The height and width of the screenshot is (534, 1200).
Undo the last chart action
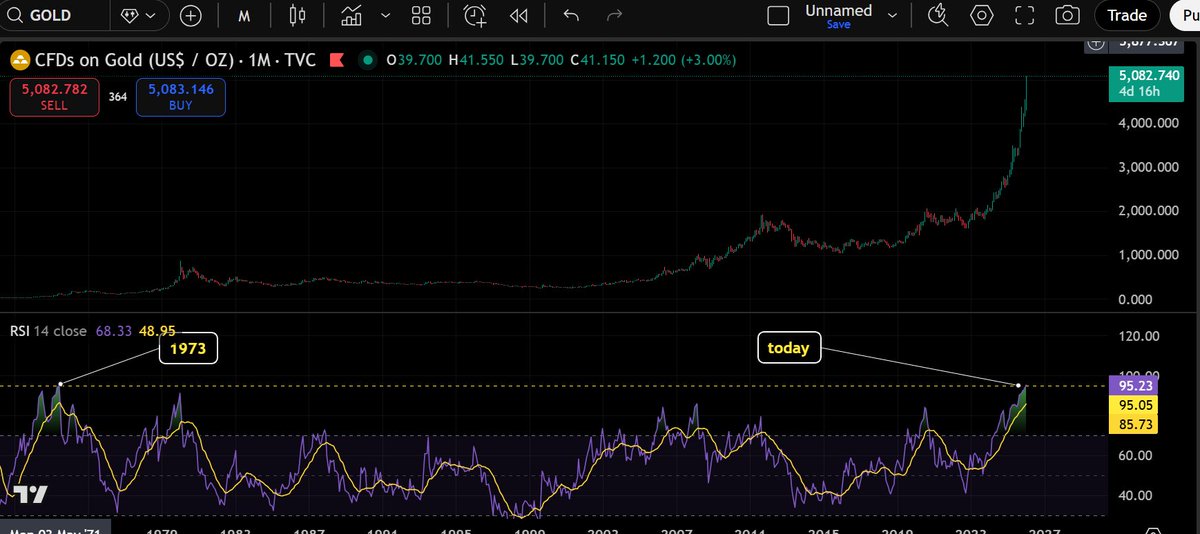(x=571, y=15)
